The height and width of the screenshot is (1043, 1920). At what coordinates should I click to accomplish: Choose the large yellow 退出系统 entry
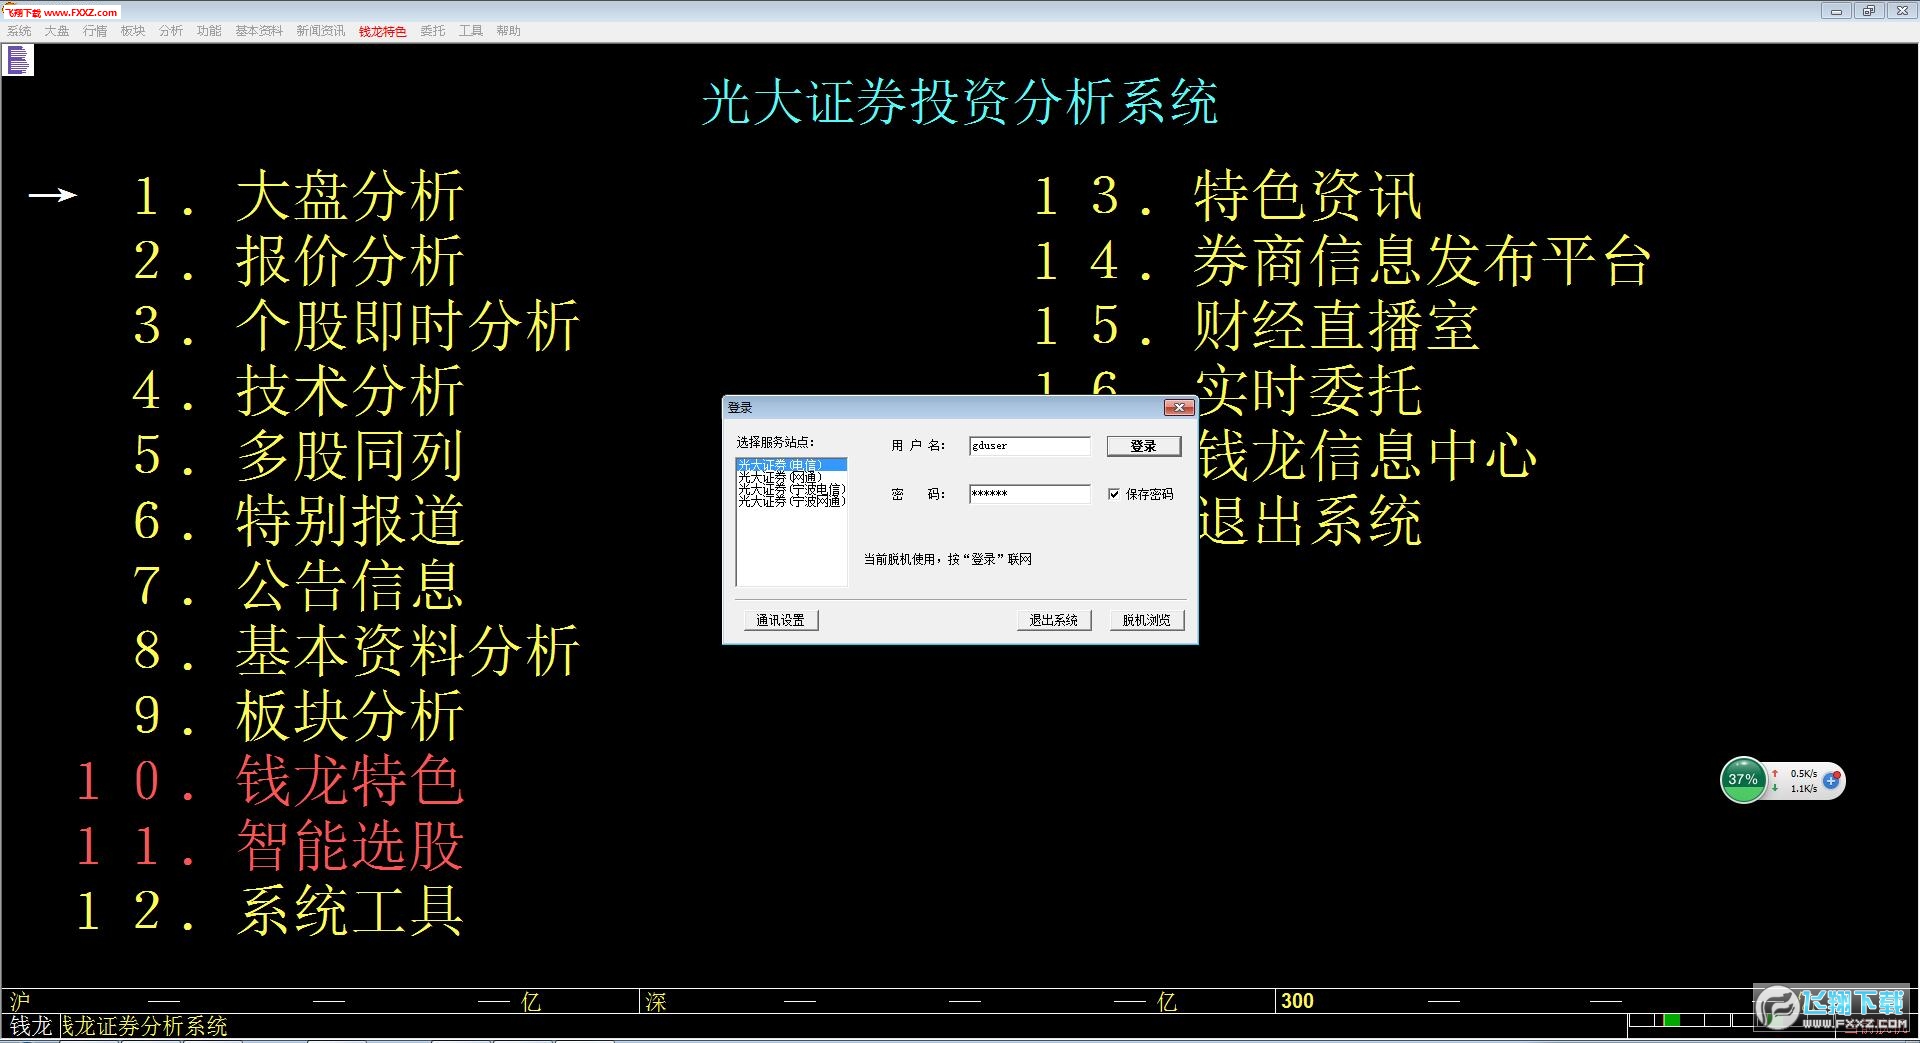[x=1311, y=521]
